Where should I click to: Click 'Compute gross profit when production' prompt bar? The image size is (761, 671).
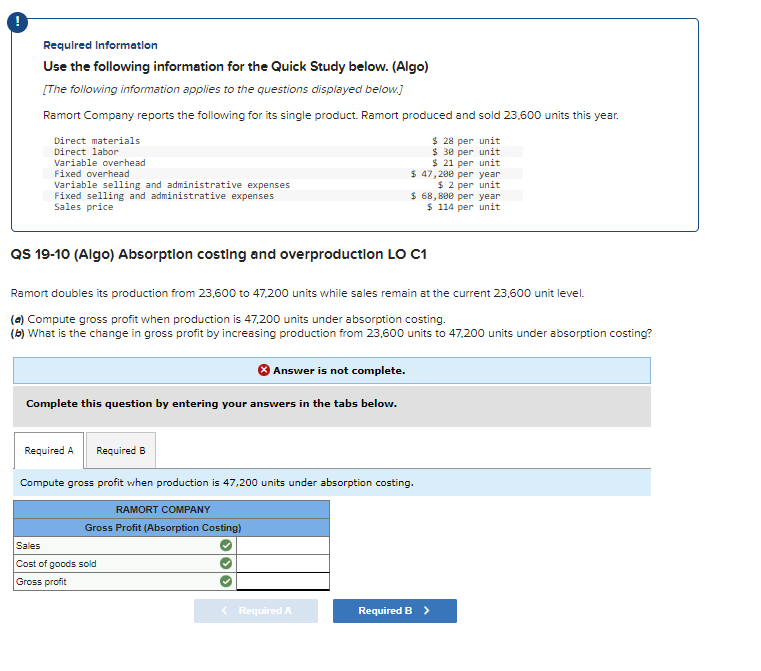point(332,483)
